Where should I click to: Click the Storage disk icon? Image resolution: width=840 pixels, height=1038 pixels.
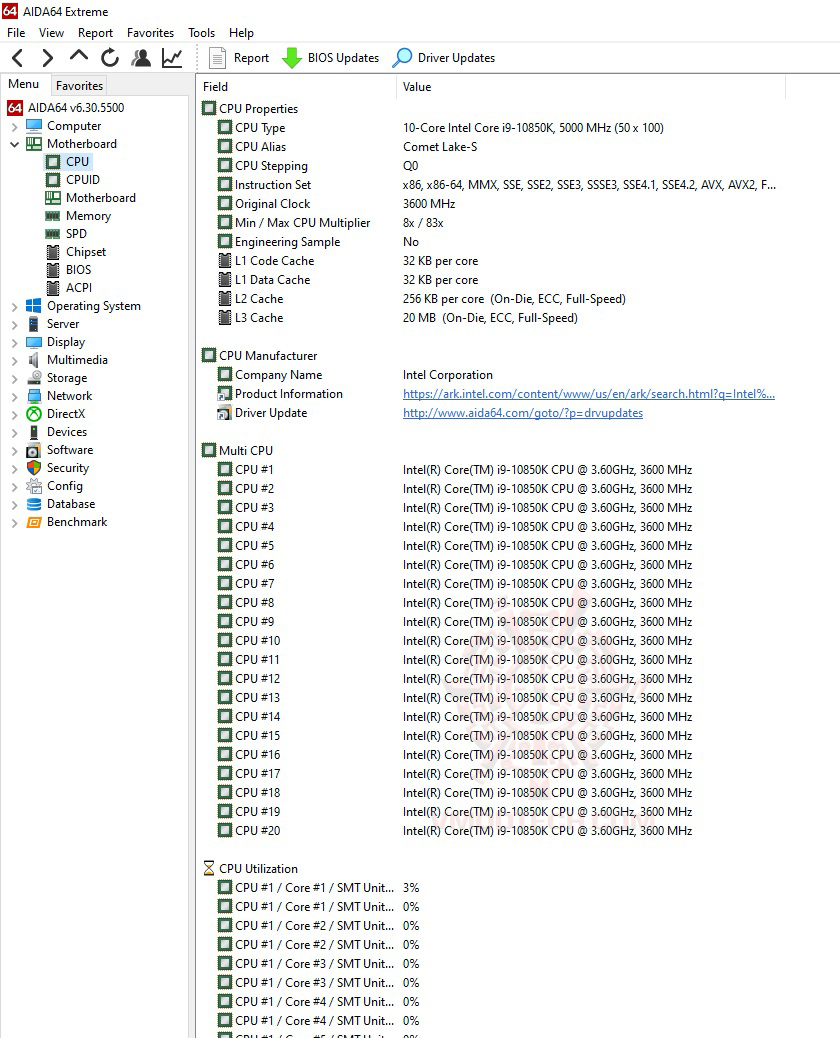34,377
